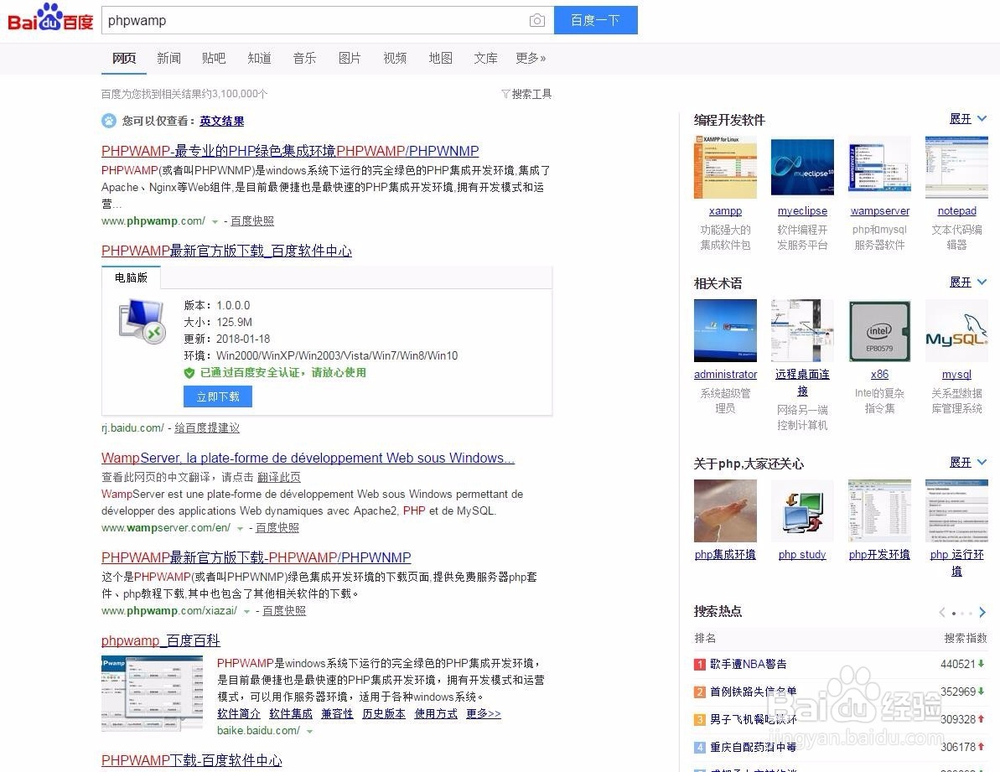The width and height of the screenshot is (1000, 772).
Task: Select the 网页 tab
Action: click(124, 58)
